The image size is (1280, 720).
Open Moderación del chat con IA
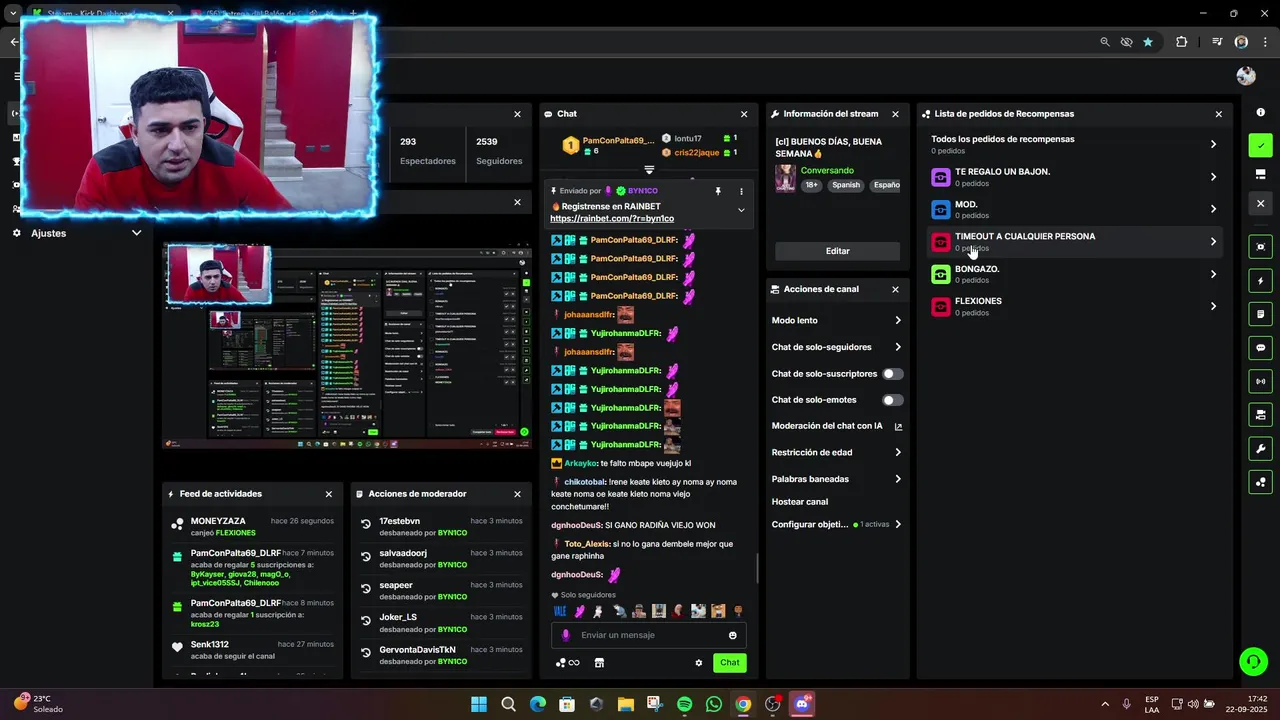[x=837, y=426]
